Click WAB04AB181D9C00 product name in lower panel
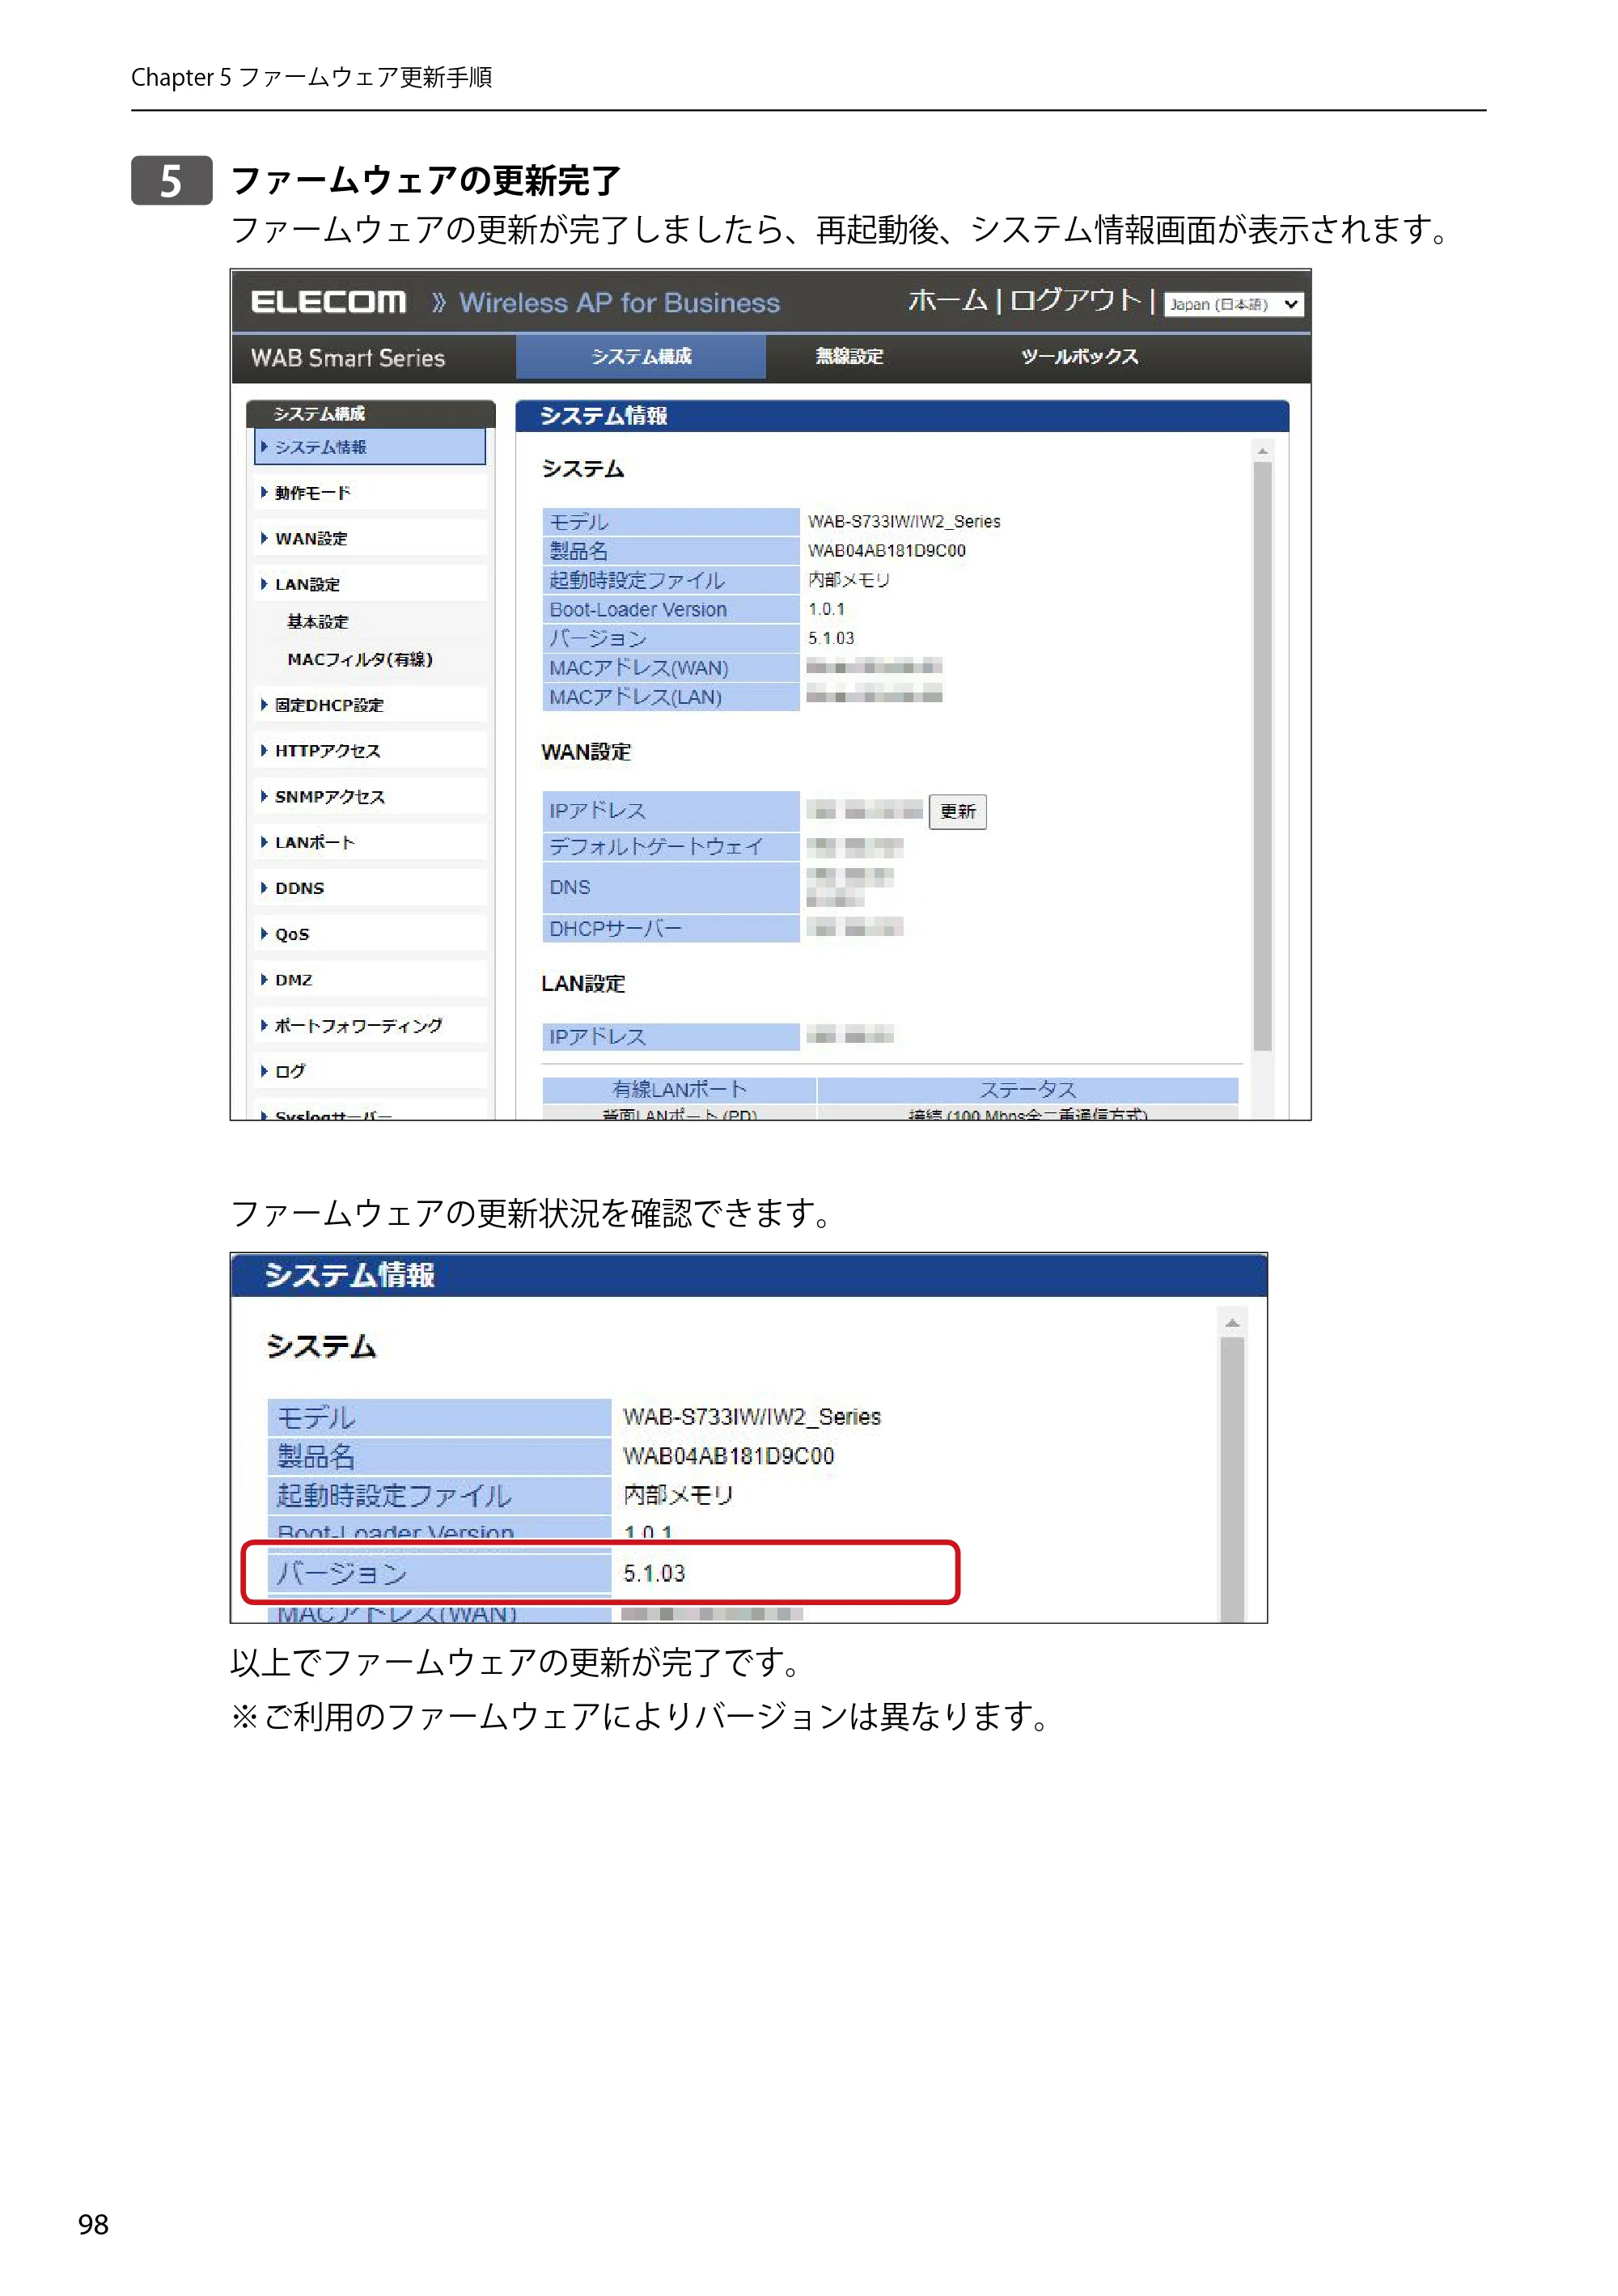 click(728, 1456)
